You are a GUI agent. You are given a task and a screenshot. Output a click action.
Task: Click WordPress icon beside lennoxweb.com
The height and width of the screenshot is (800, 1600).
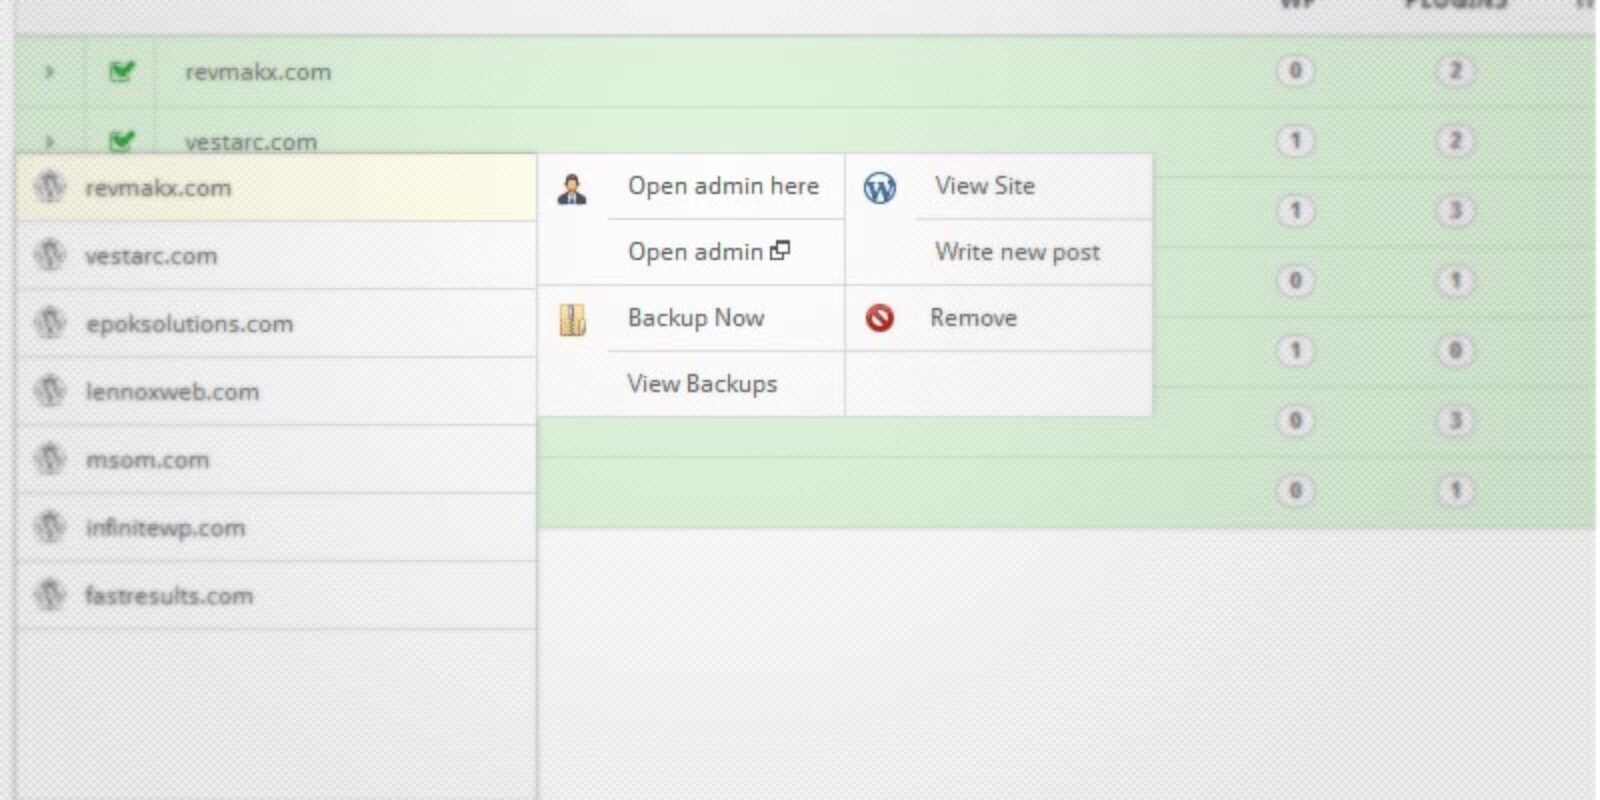click(x=49, y=391)
